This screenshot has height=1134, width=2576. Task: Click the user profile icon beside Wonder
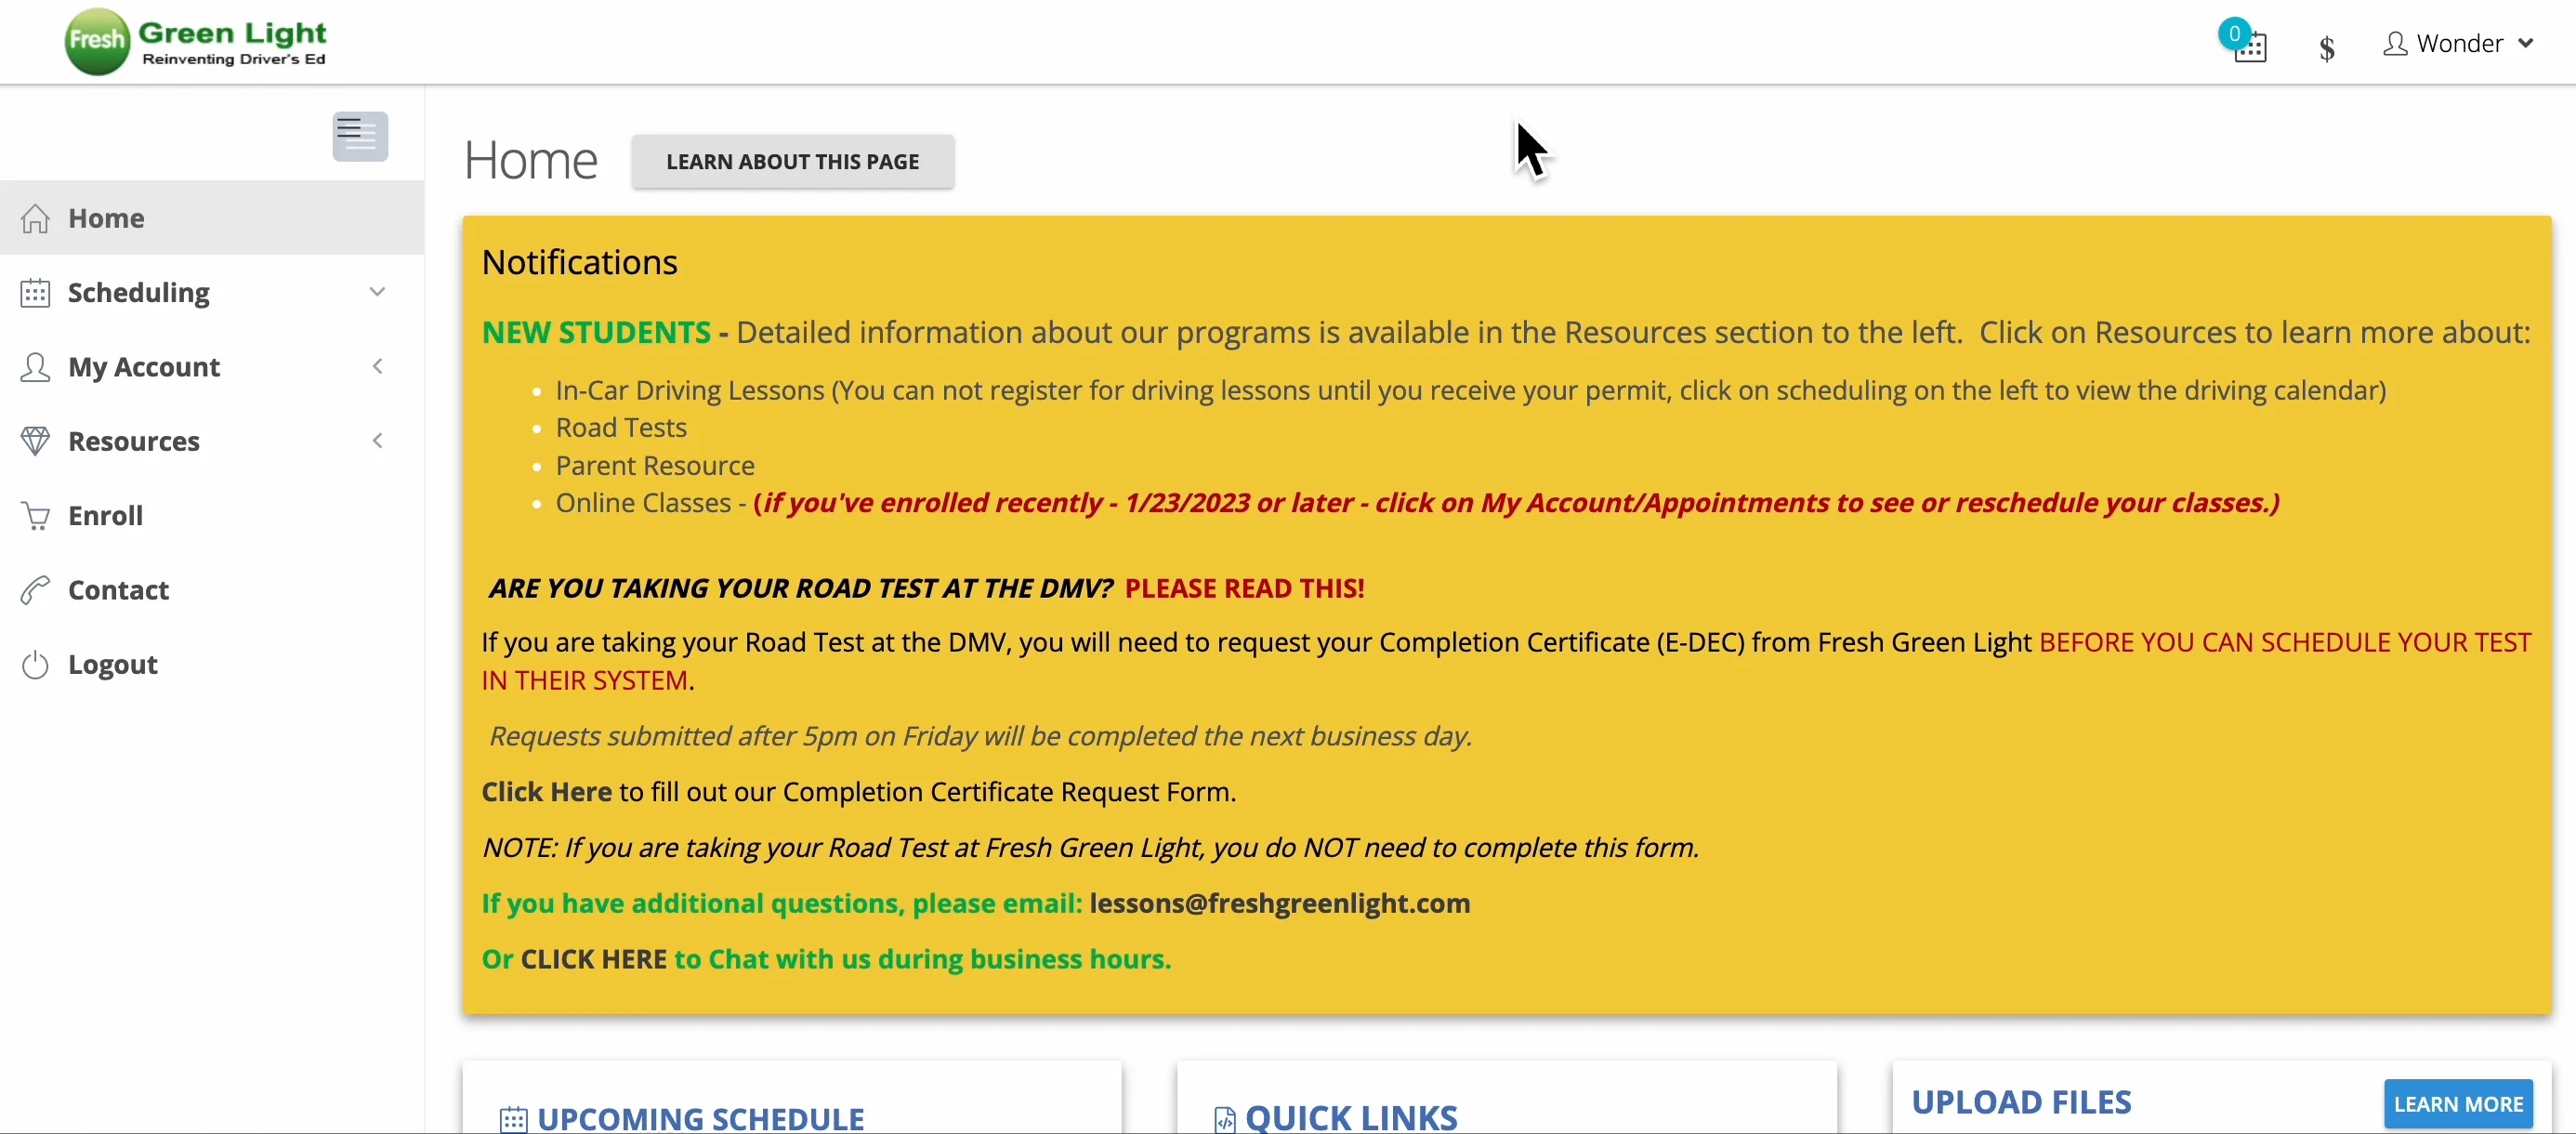pyautogui.click(x=2394, y=44)
